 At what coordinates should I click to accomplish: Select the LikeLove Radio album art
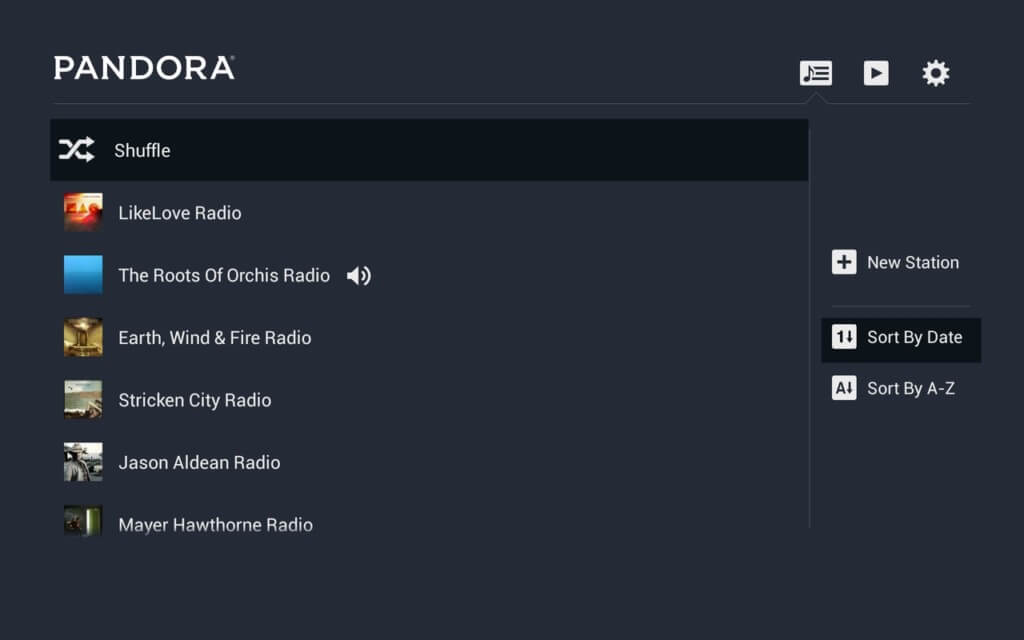pyautogui.click(x=83, y=212)
